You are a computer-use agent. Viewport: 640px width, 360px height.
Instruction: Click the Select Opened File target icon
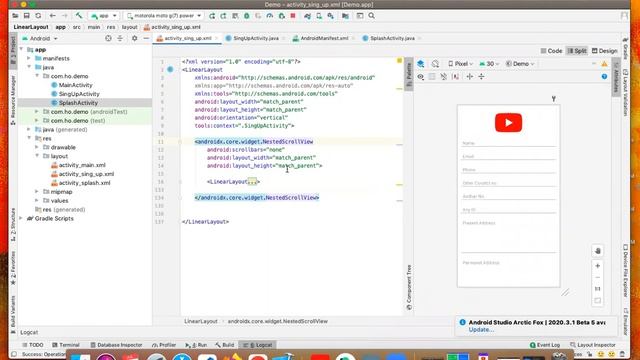[x=108, y=38]
